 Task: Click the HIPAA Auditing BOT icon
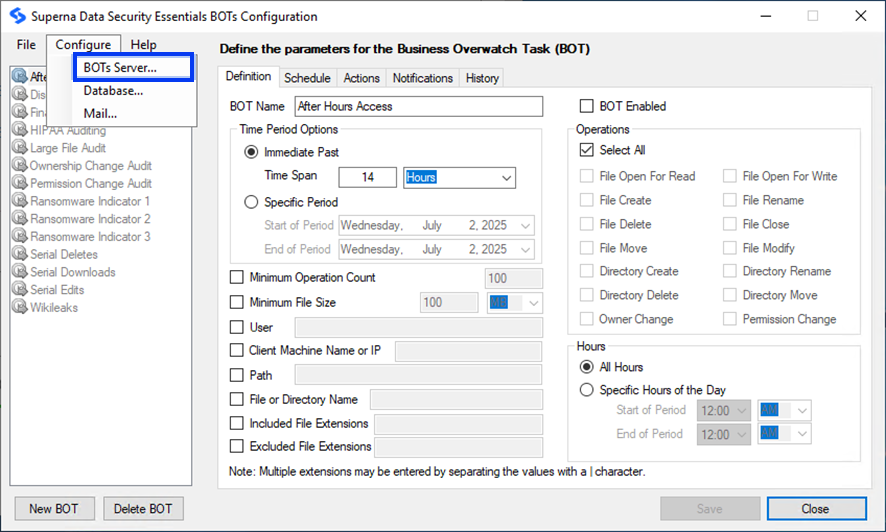tap(20, 130)
